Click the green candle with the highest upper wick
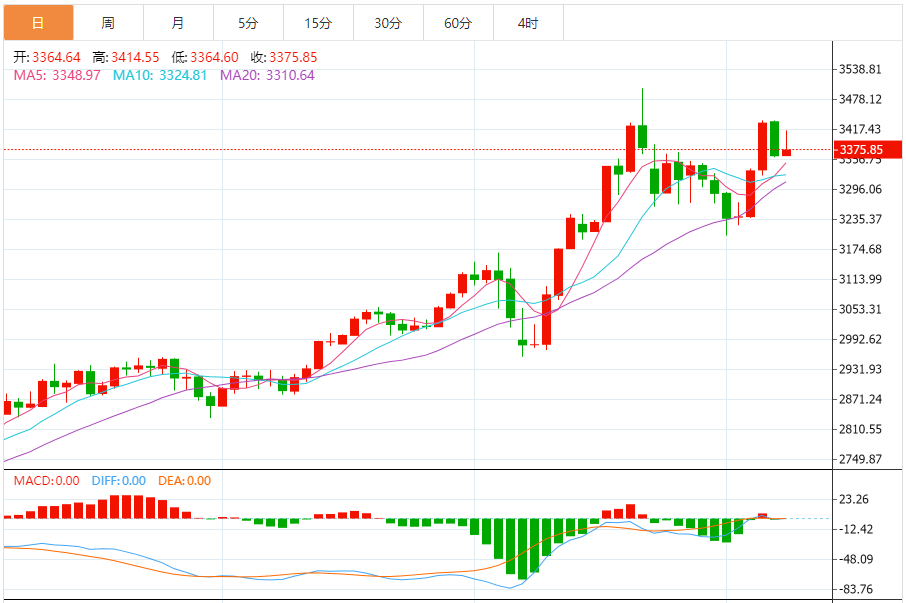The height and width of the screenshot is (603, 906). click(x=642, y=136)
